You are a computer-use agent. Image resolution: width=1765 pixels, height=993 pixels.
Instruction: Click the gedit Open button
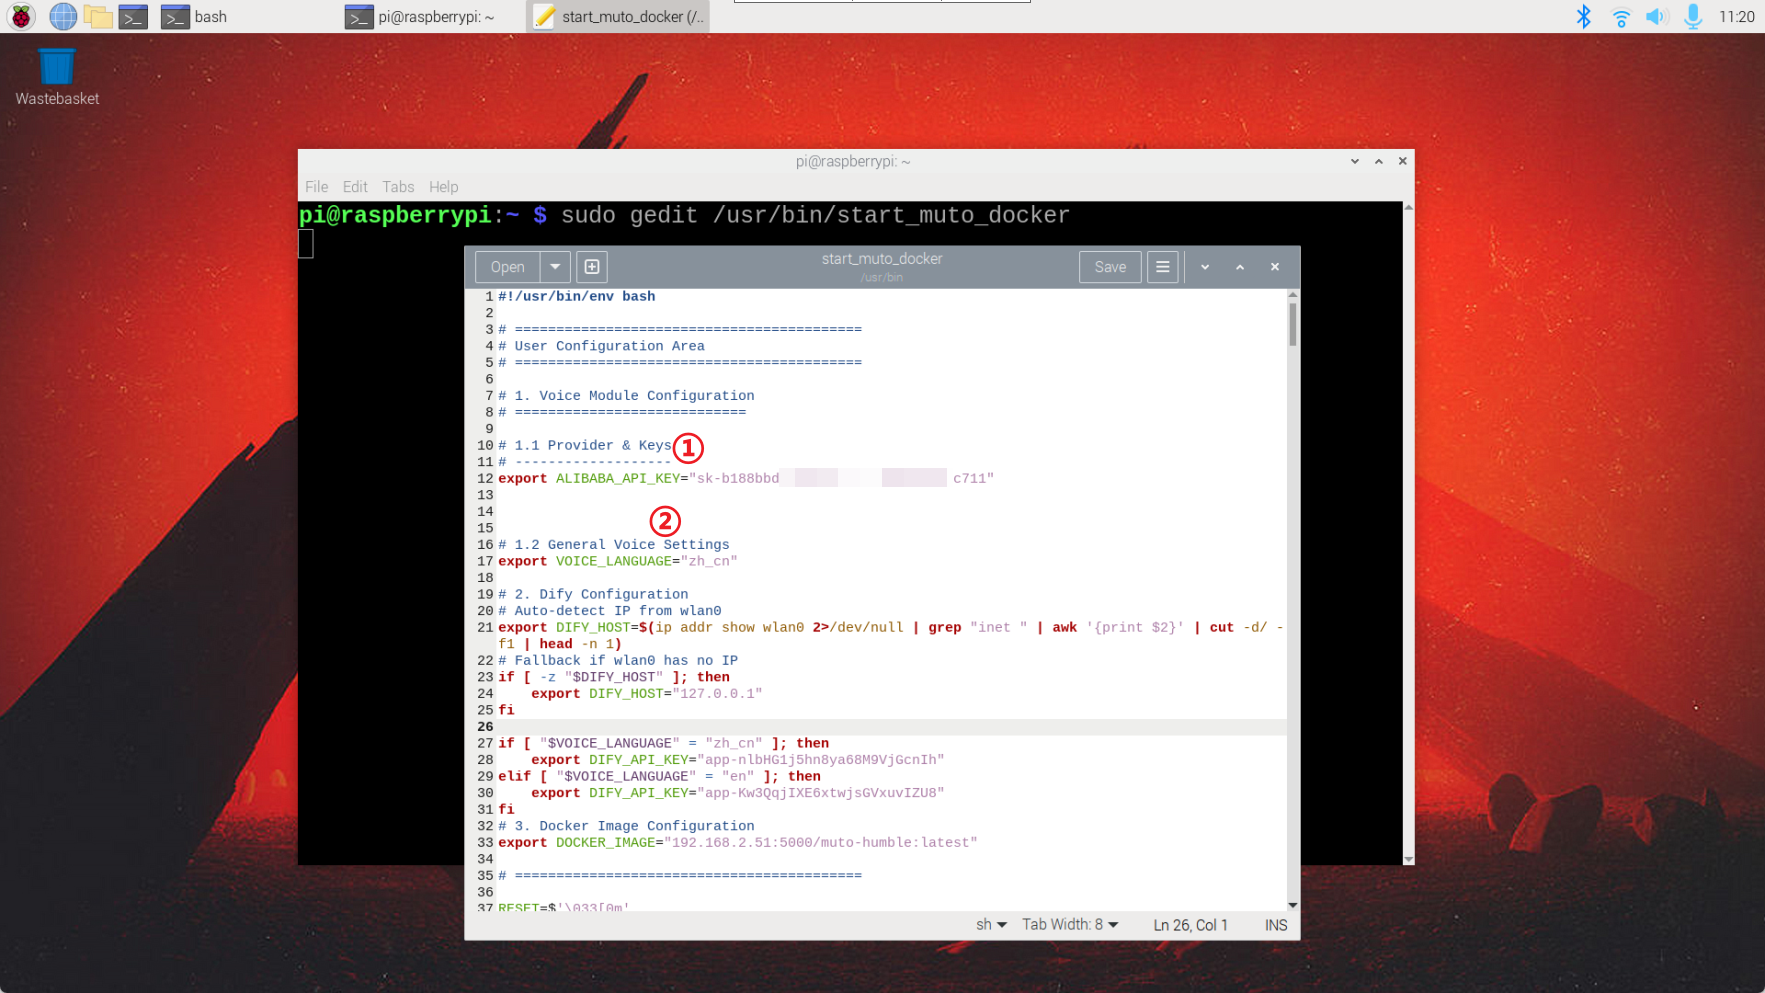point(507,267)
